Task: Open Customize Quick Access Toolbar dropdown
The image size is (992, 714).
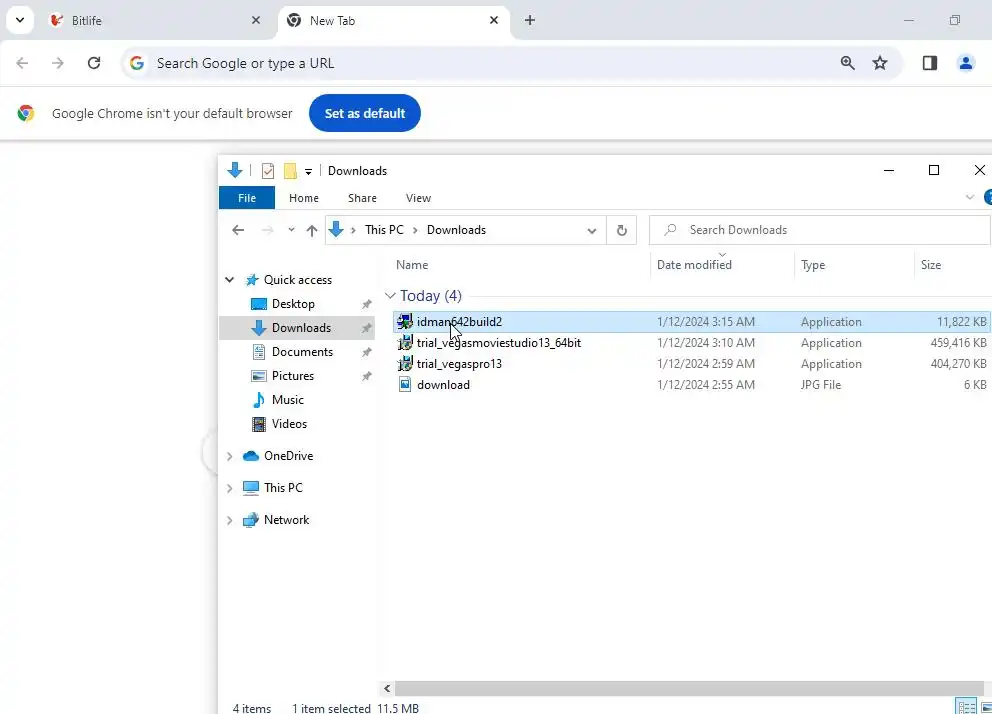Action: point(308,171)
